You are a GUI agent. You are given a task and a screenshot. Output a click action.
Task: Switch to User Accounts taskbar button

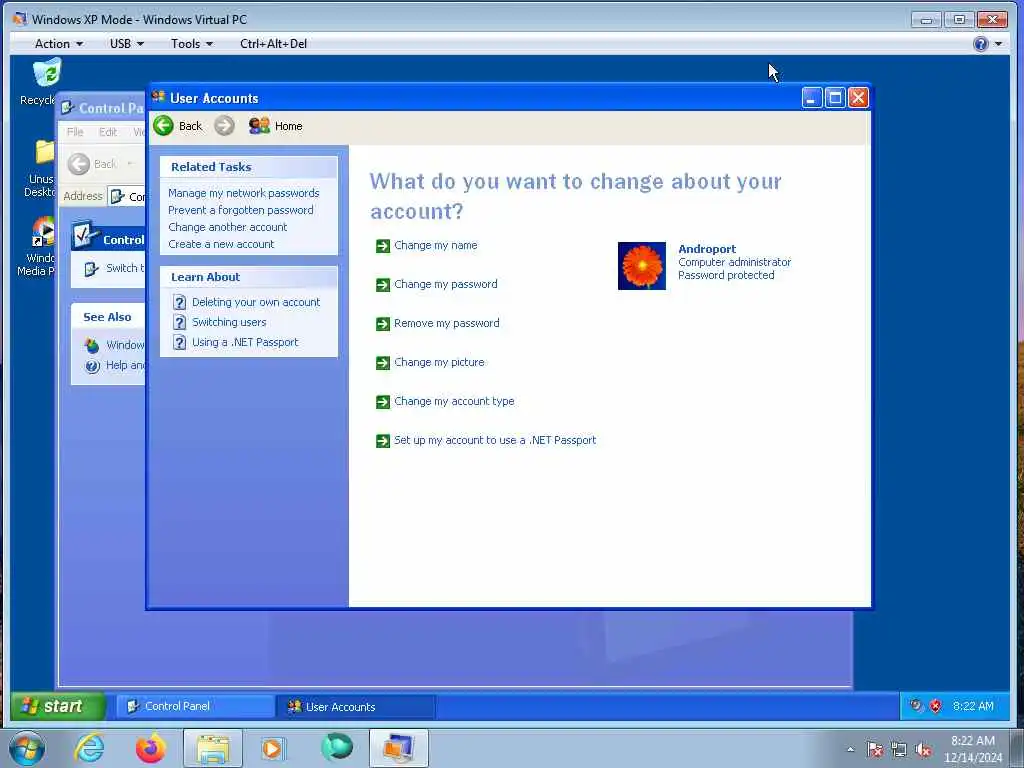point(356,707)
